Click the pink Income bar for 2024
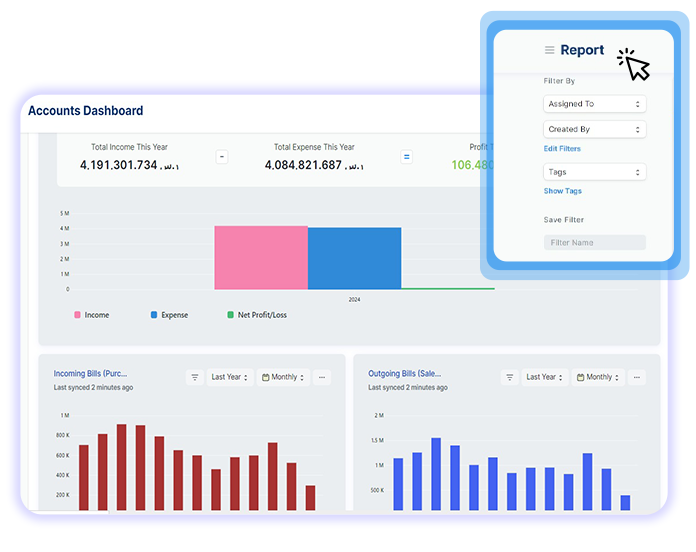The height and width of the screenshot is (552, 696). [x=260, y=257]
